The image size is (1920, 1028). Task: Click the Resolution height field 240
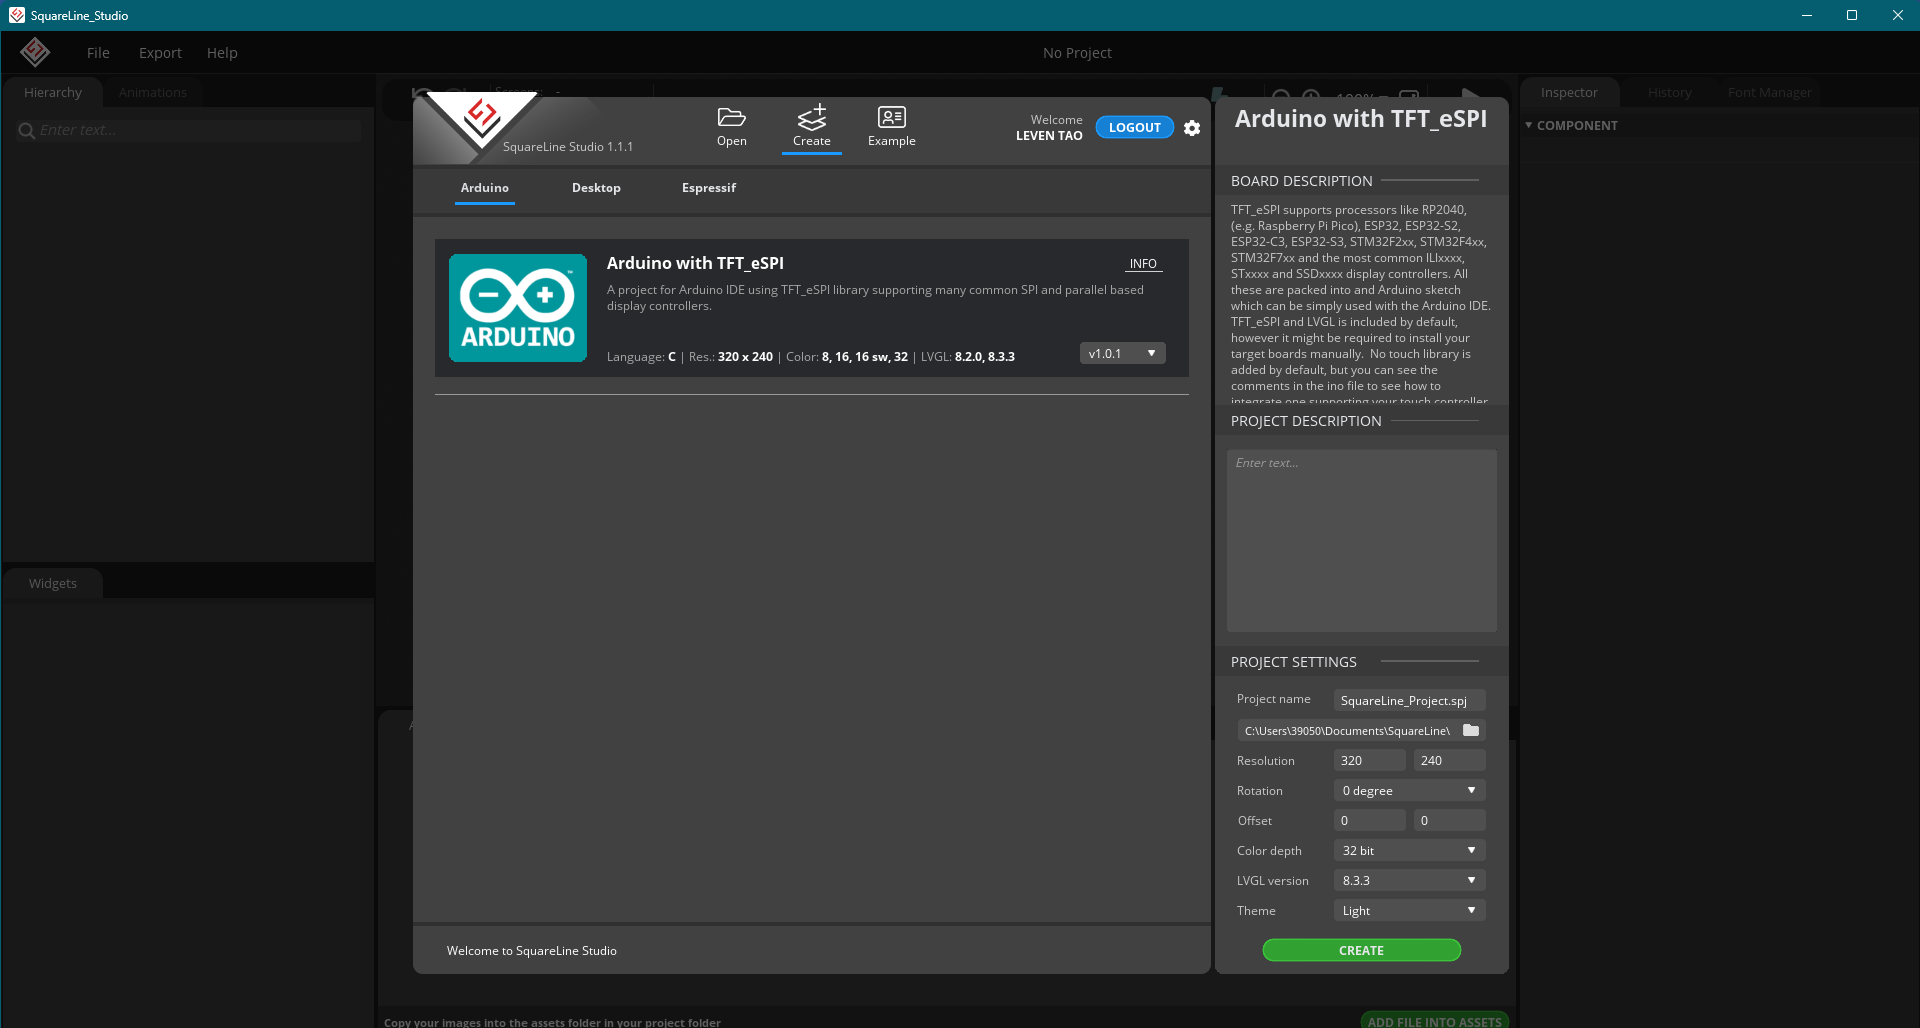pyautogui.click(x=1450, y=760)
